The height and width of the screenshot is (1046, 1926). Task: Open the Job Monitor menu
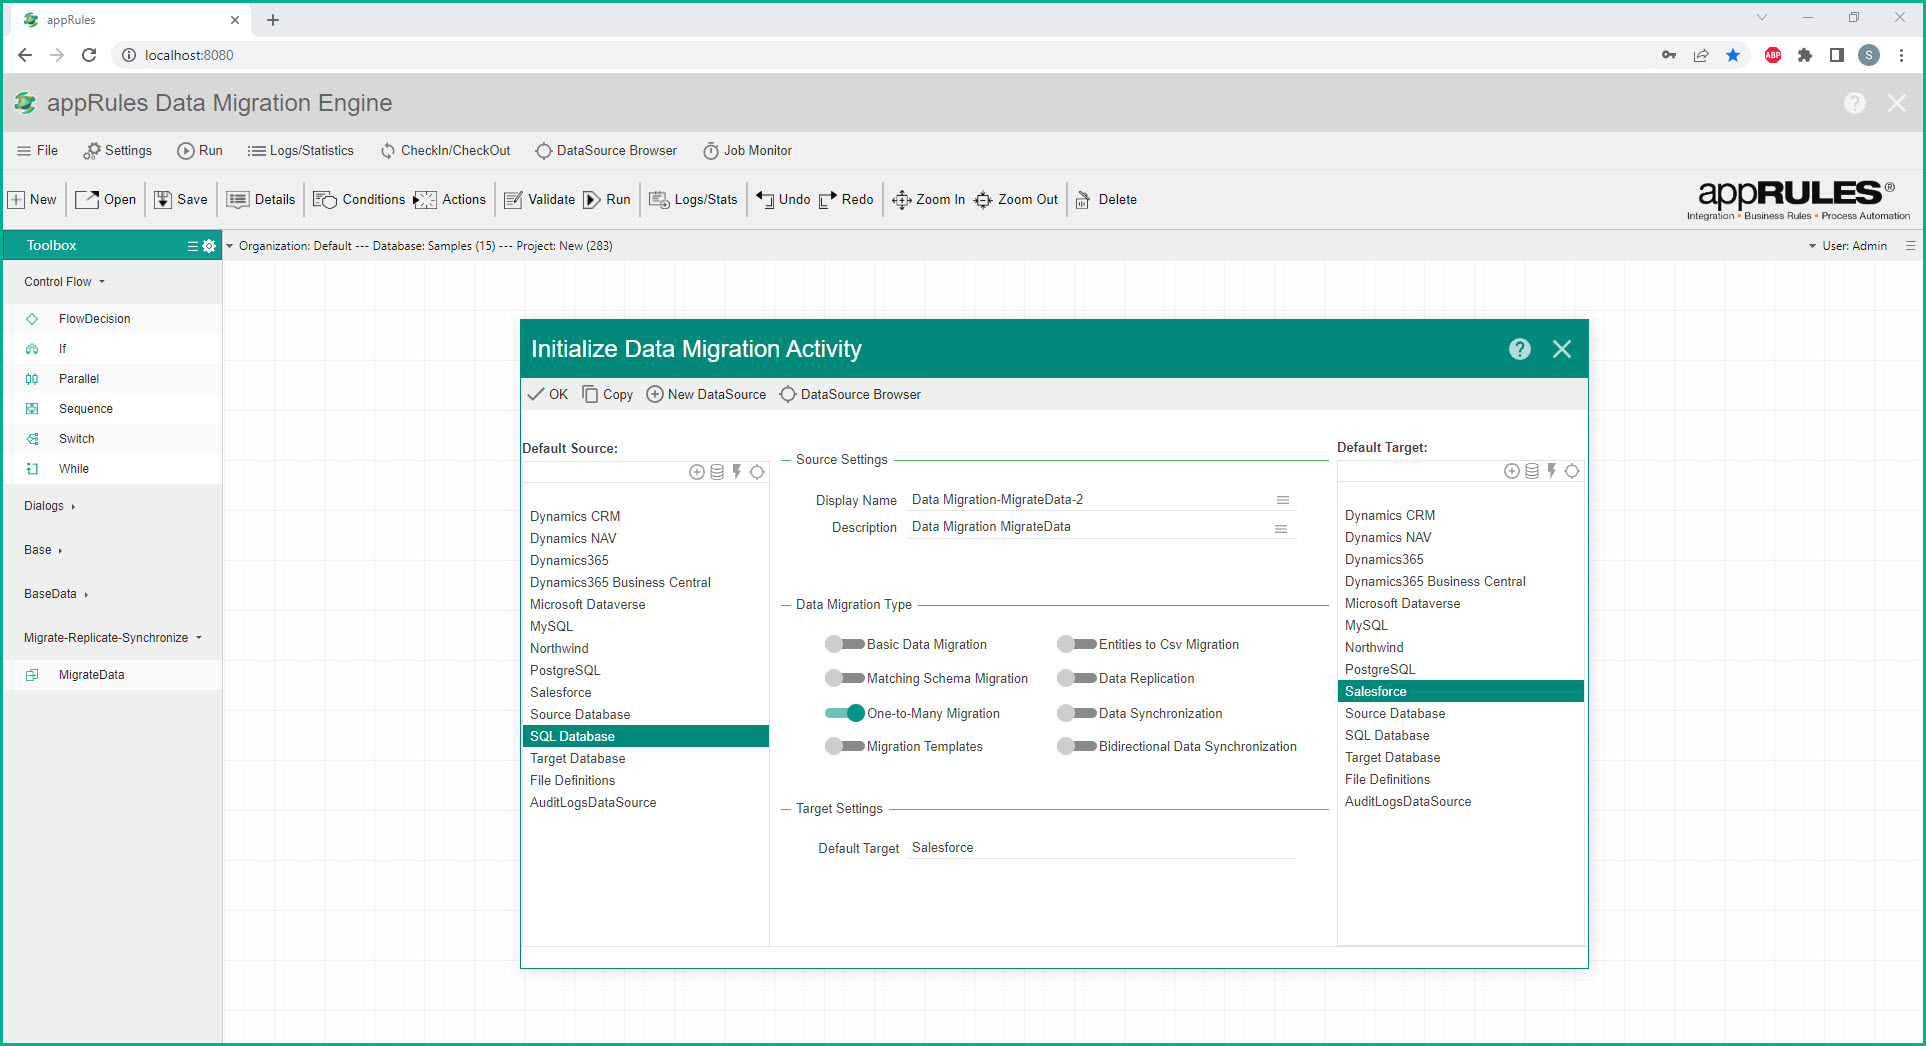pos(747,151)
